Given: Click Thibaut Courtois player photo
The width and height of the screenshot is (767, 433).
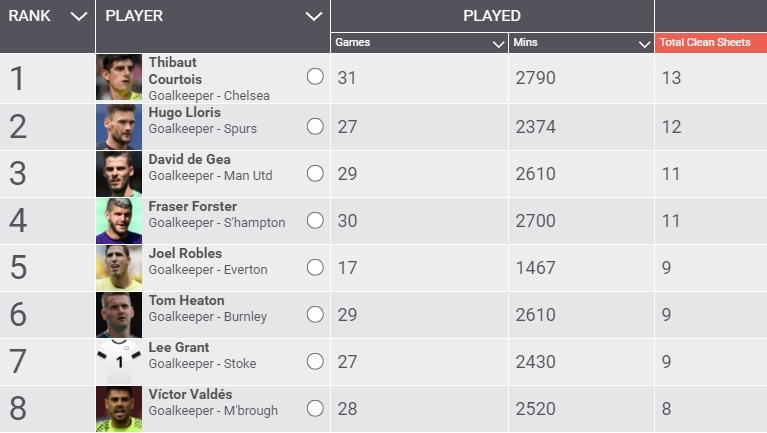Looking at the screenshot, I should click(119, 77).
